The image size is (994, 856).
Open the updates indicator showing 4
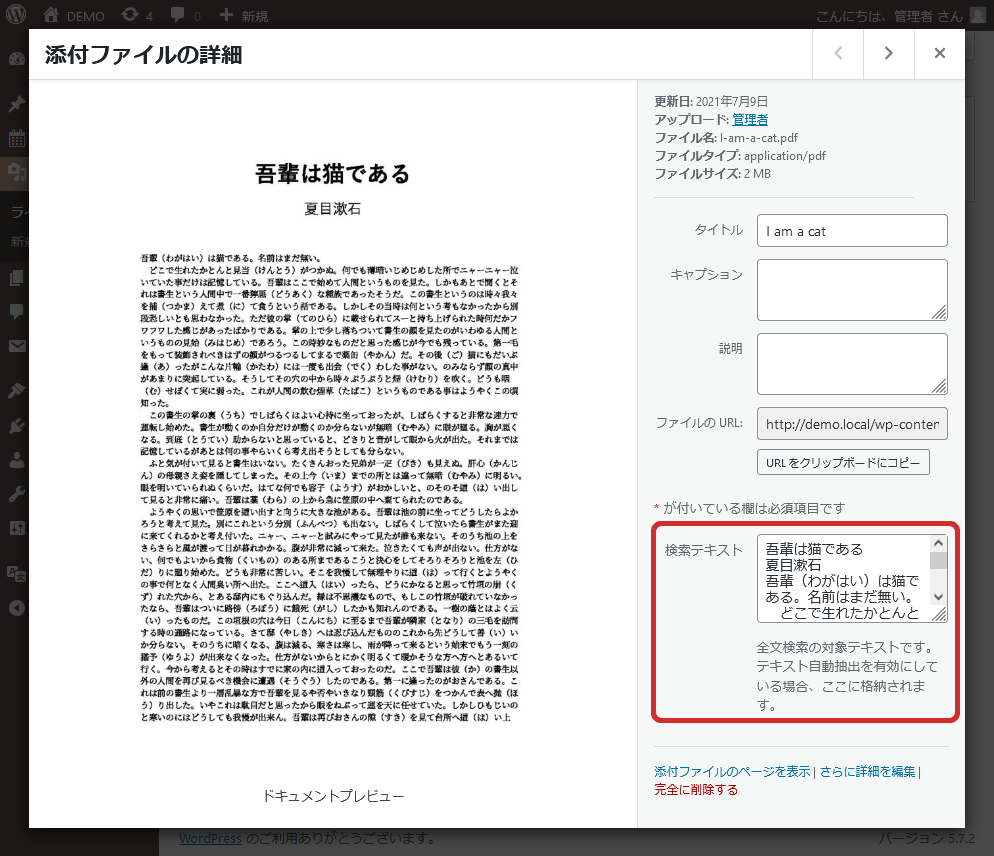tap(137, 15)
